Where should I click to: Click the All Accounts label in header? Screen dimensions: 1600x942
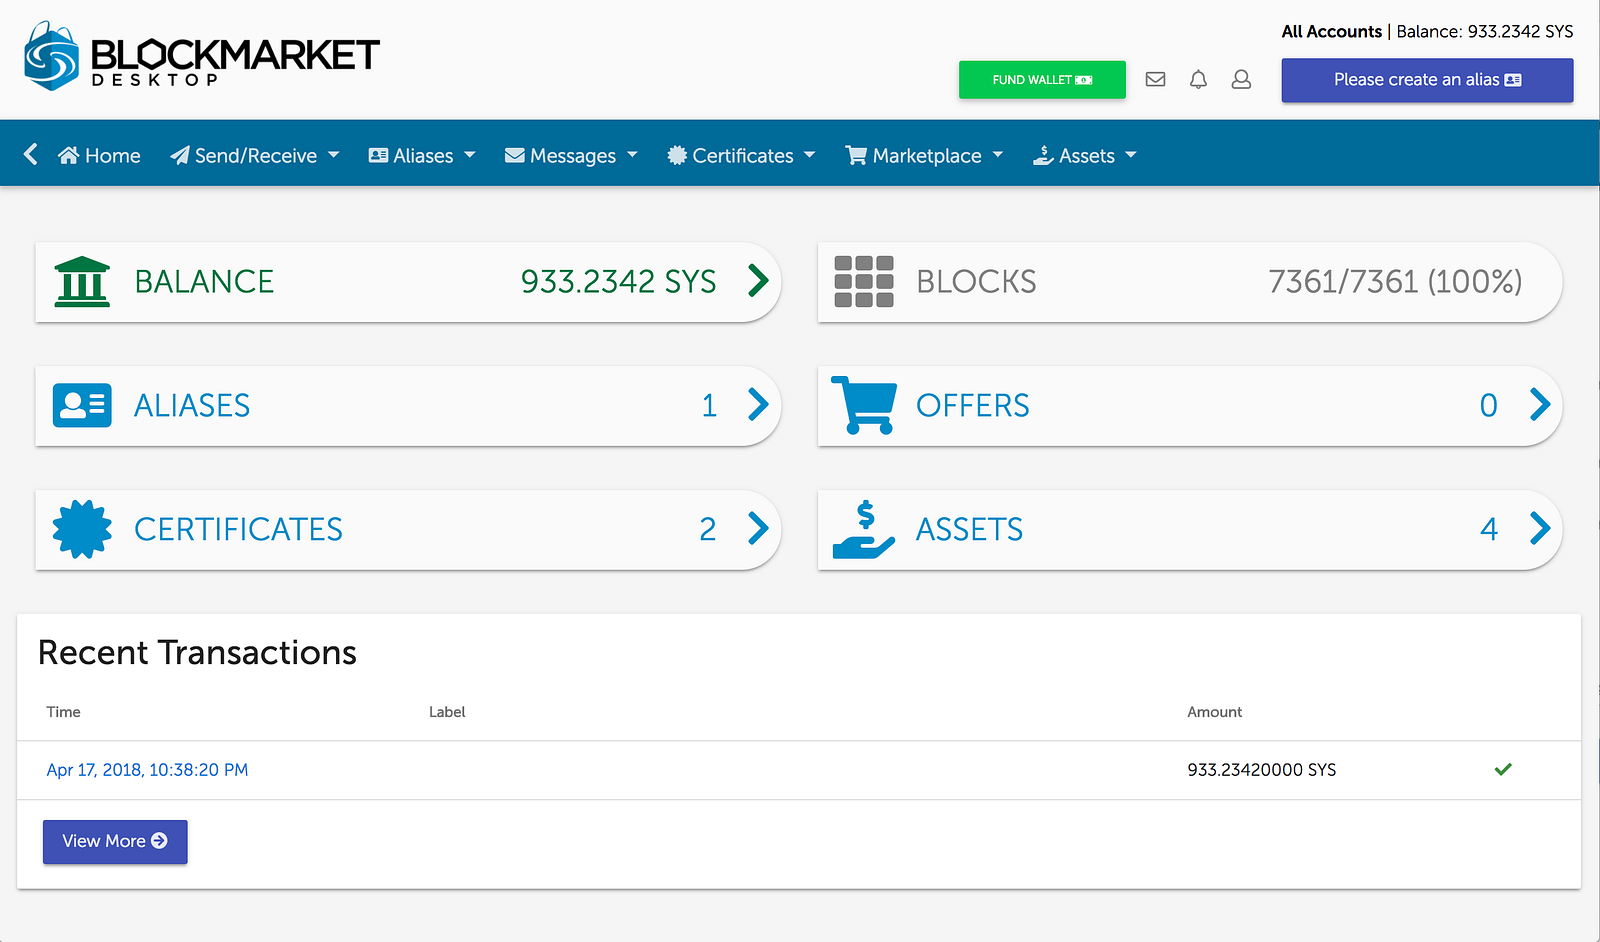(1331, 32)
